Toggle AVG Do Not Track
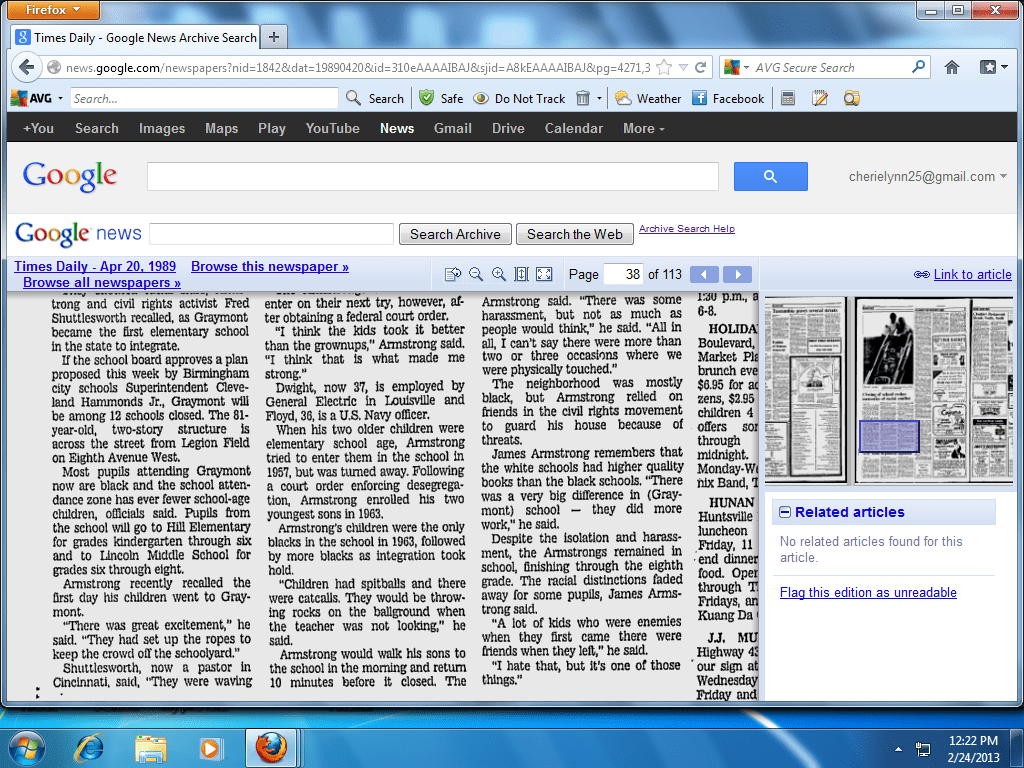The image size is (1024, 768). 519,98
